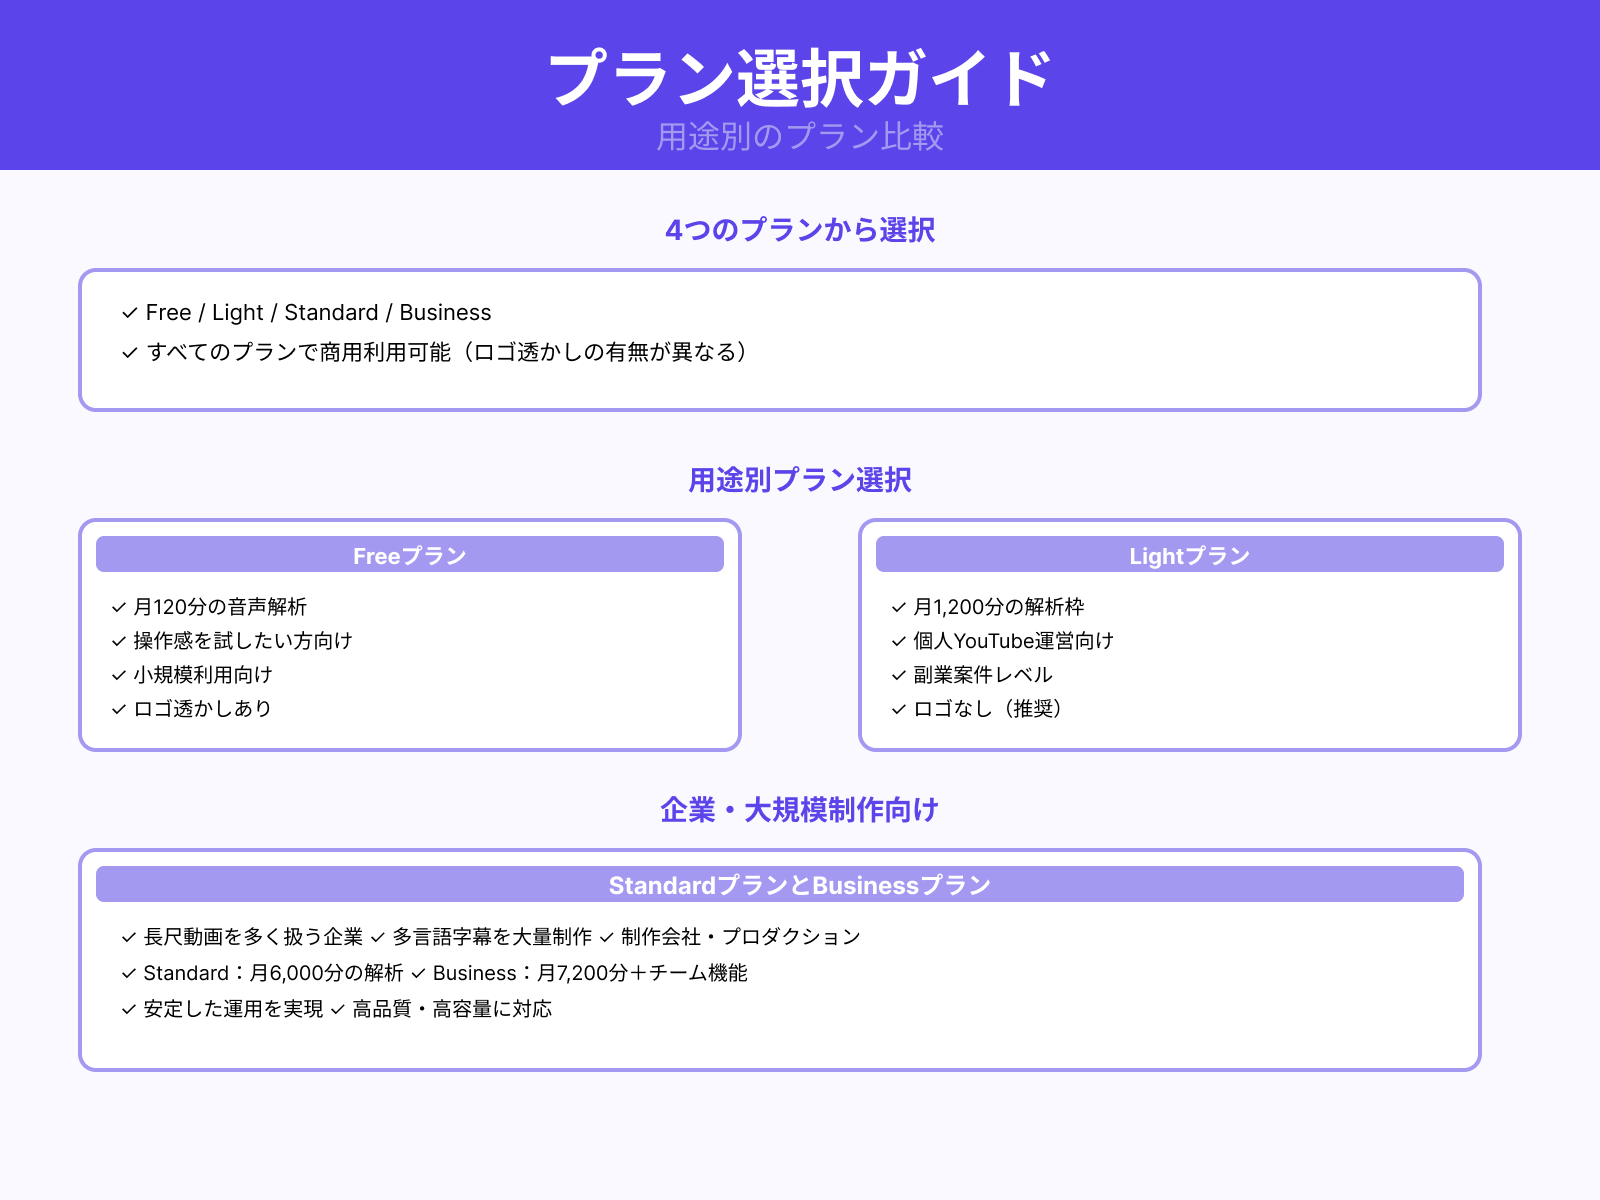Screen dimensions: 1600x1200
Task: Click the checkmark next to 長尺動画を多く扱う企業
Action: [128, 937]
